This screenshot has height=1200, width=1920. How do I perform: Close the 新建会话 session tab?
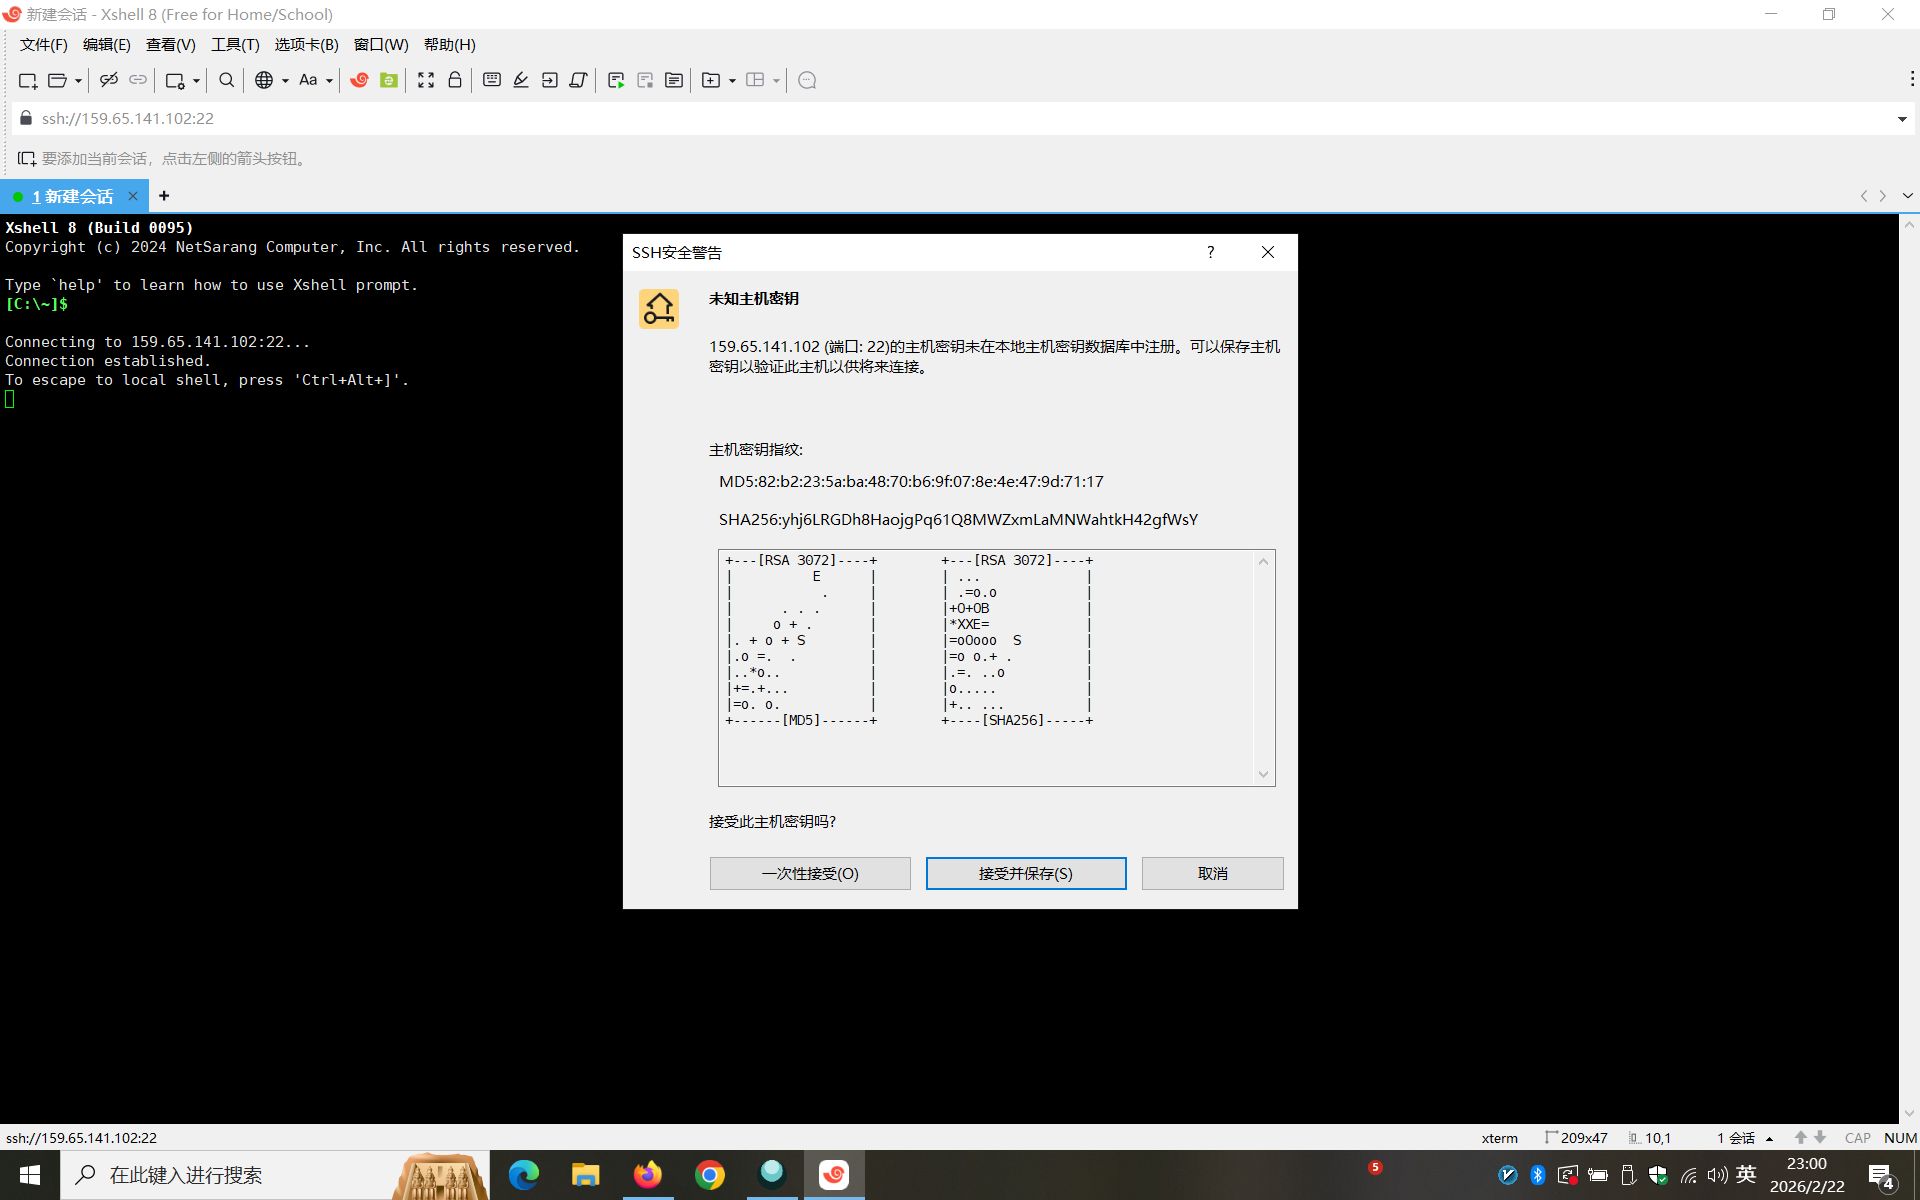[133, 196]
